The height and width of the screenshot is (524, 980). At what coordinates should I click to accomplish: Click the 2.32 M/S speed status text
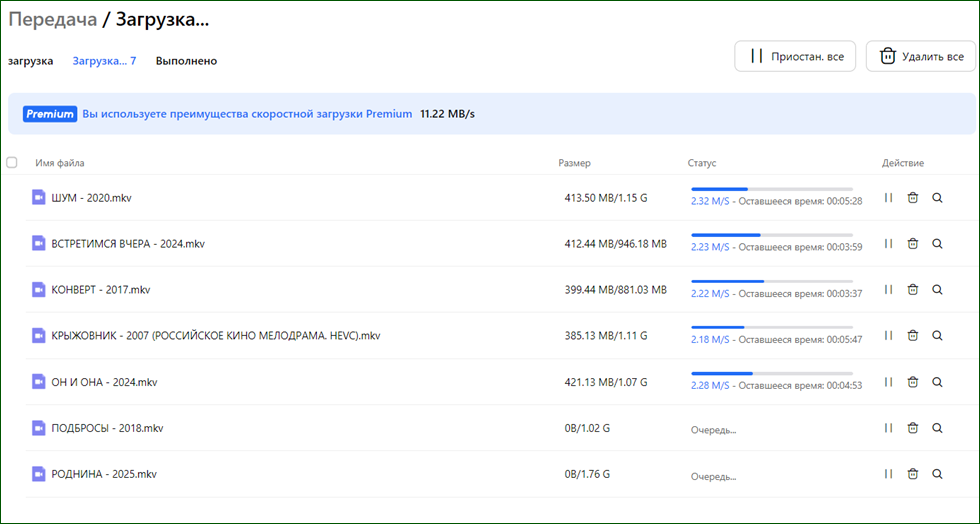pos(710,201)
